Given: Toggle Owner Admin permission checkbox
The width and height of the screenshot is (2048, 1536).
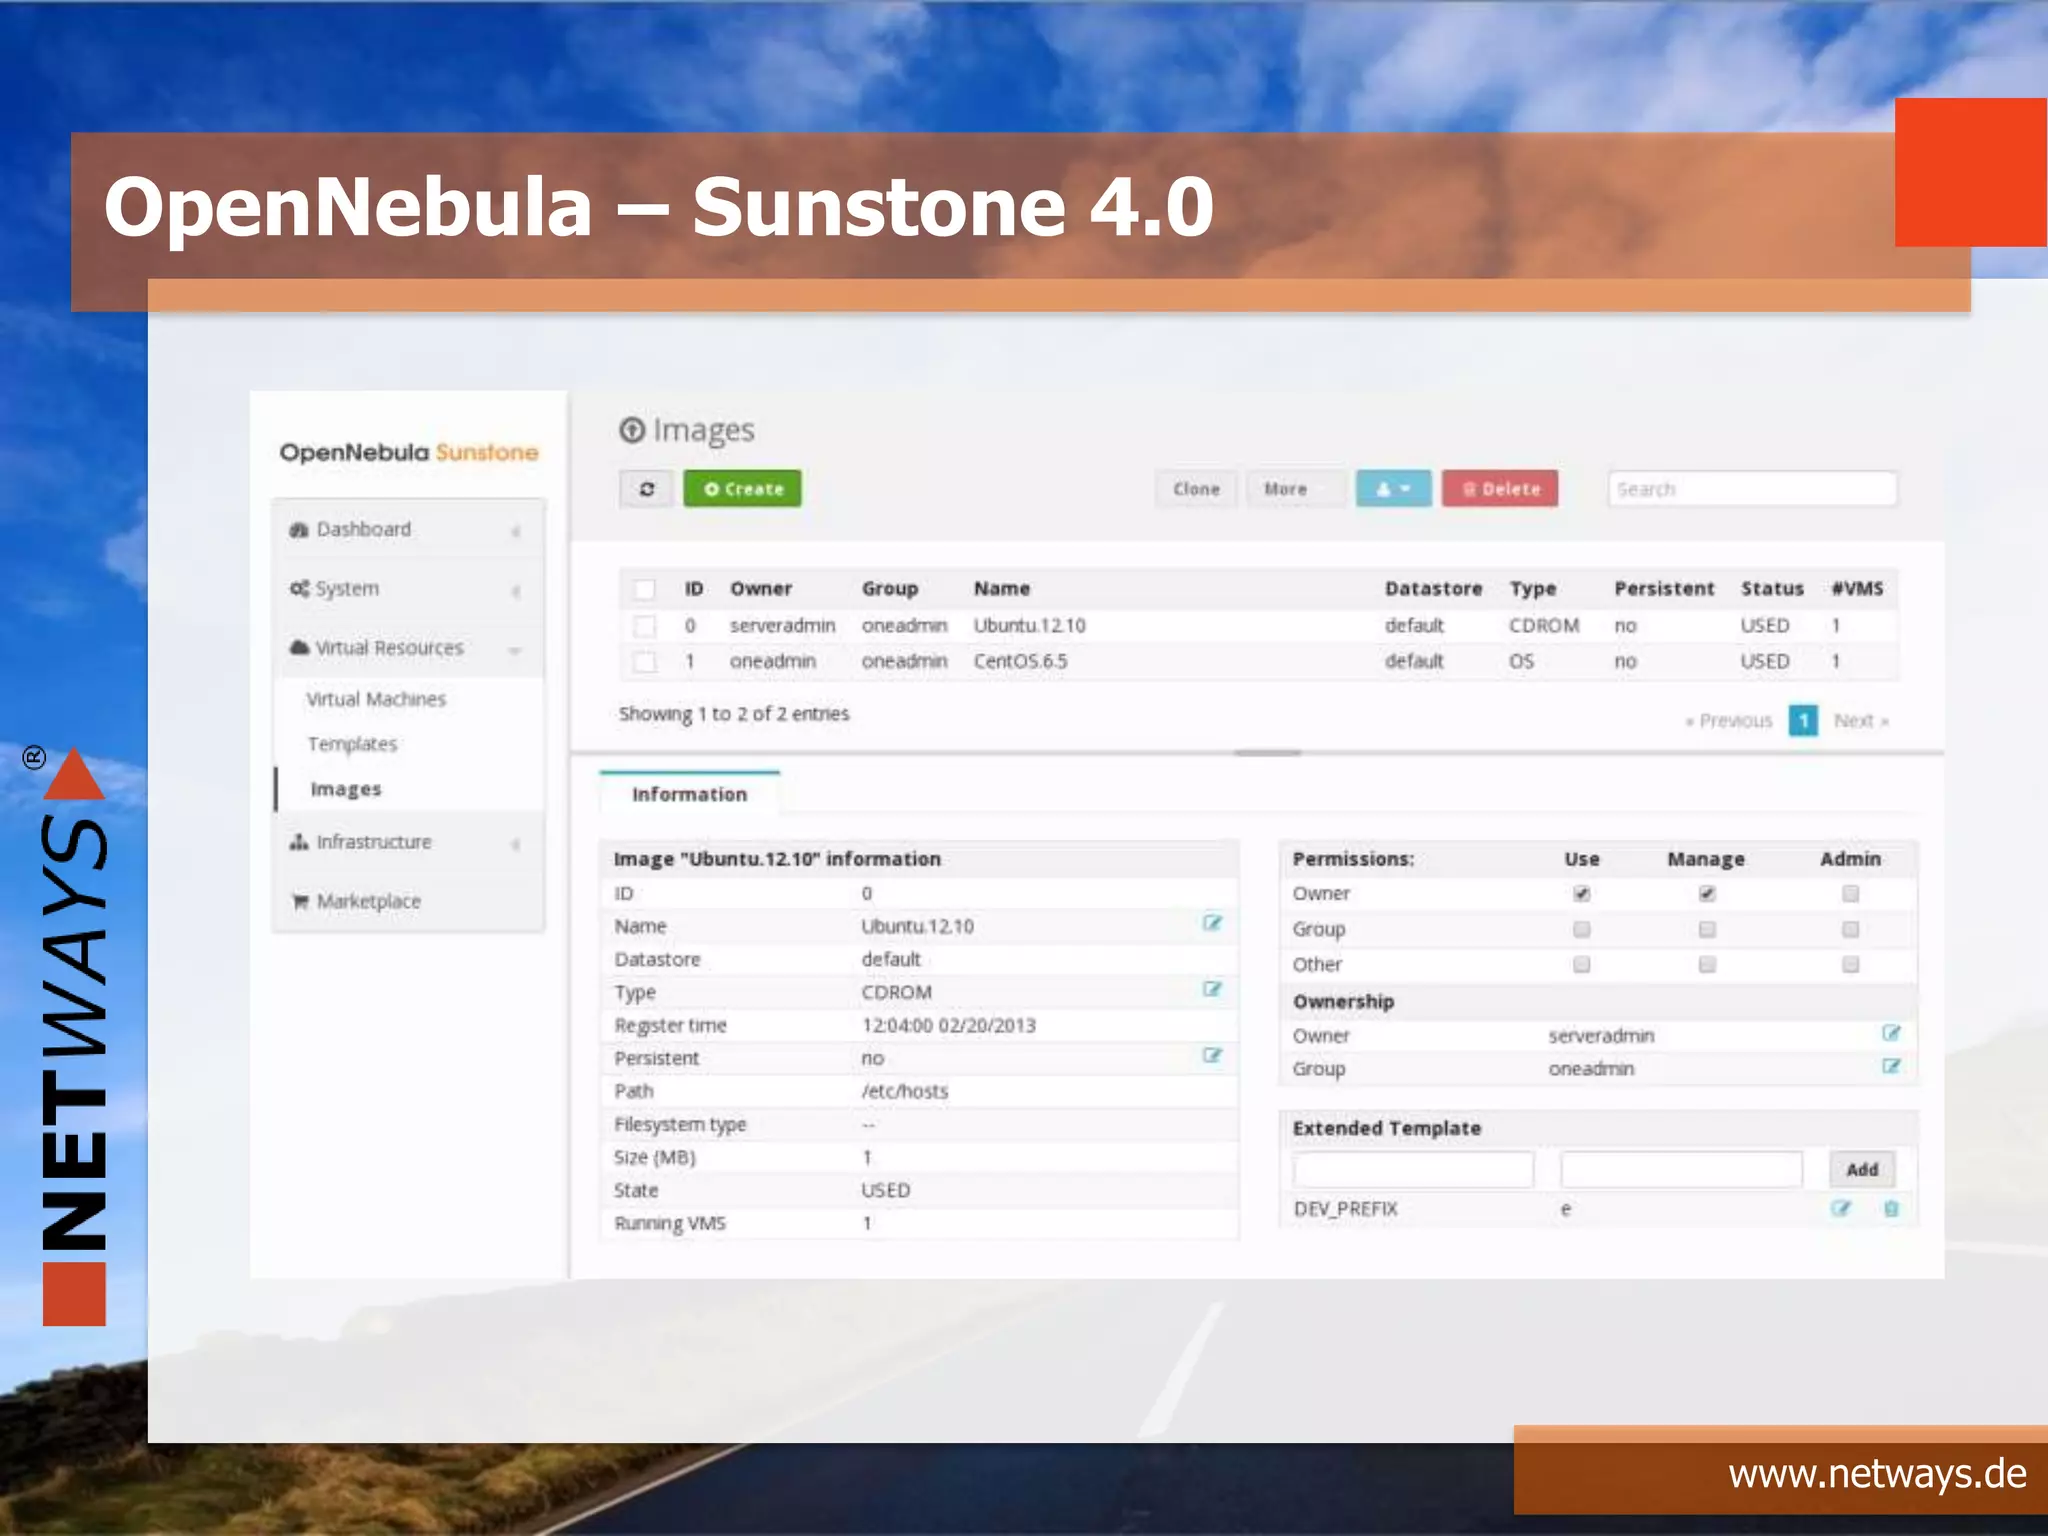Looking at the screenshot, I should (1850, 894).
